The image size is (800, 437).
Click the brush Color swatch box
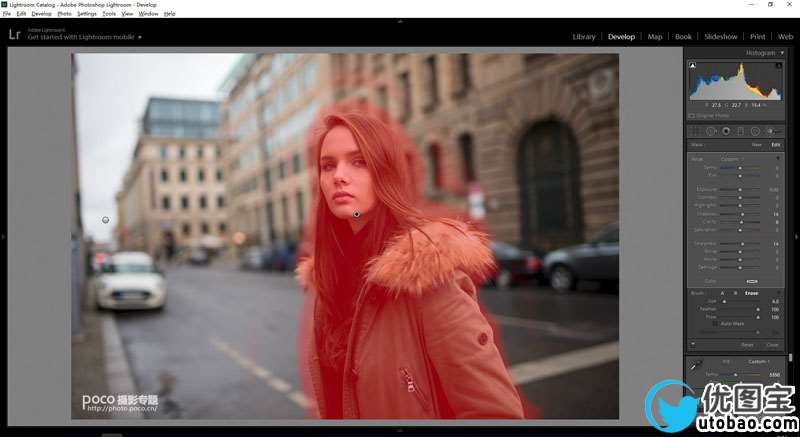click(x=752, y=281)
